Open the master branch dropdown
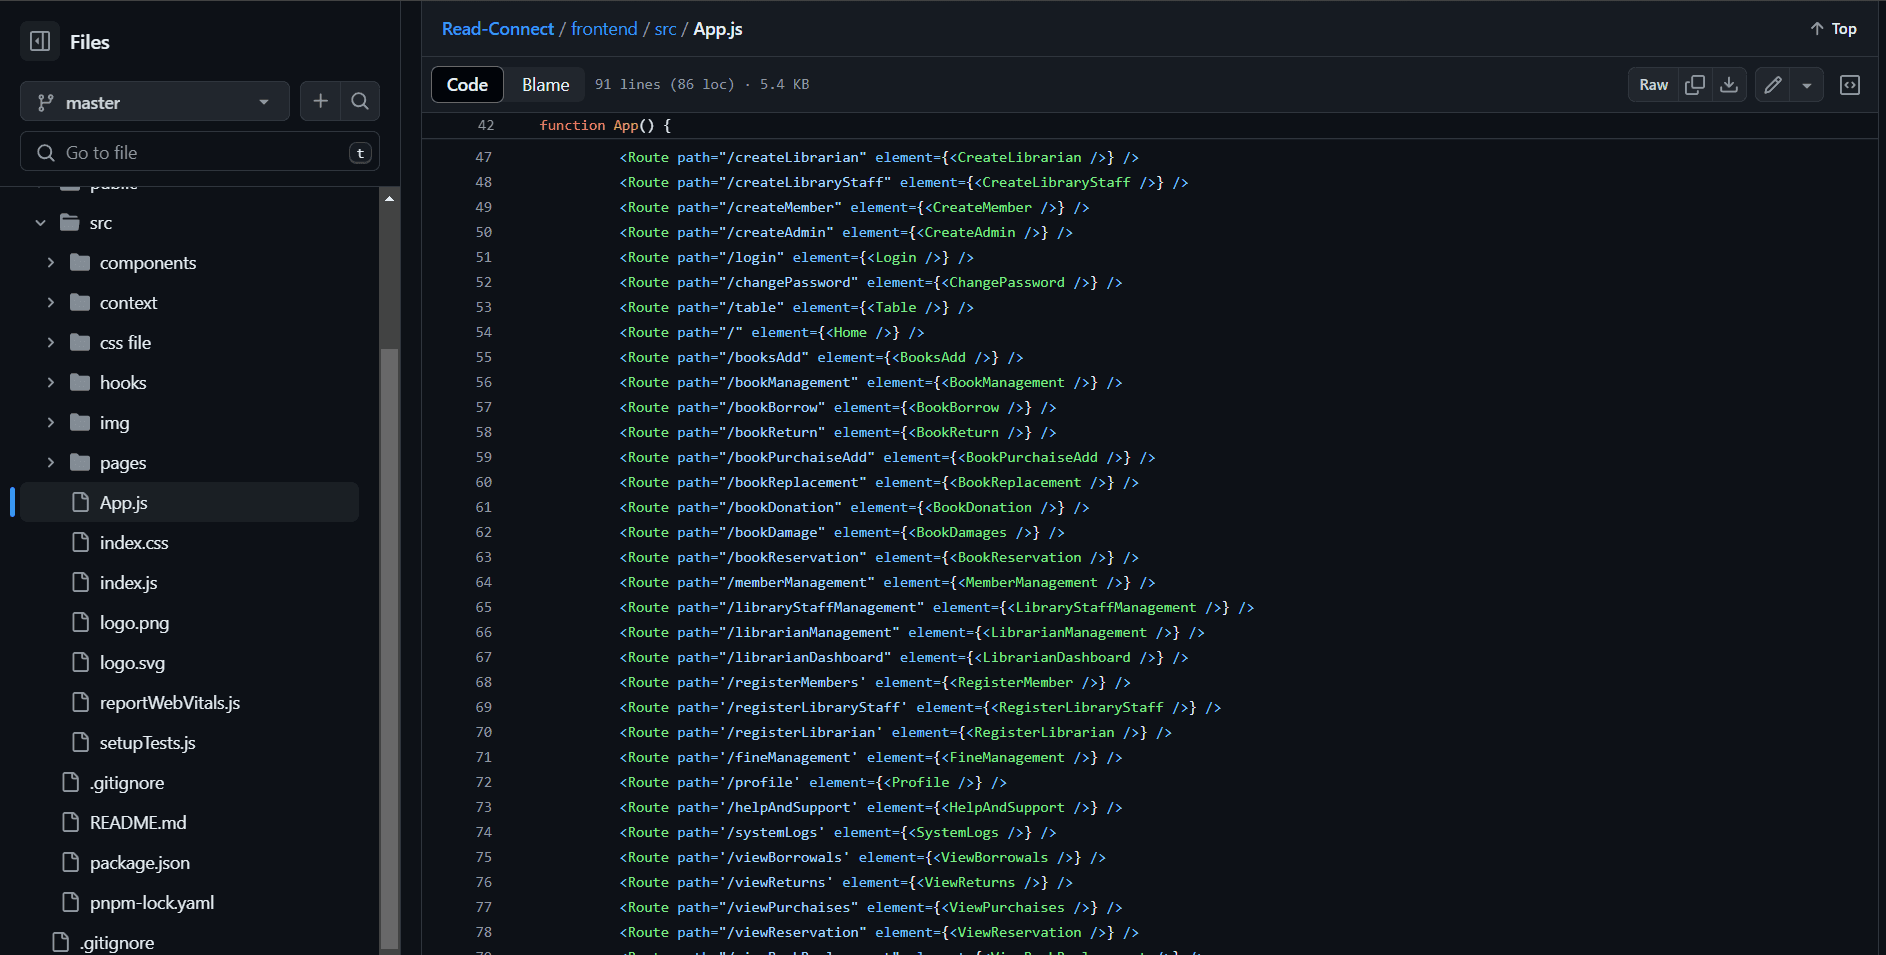 pyautogui.click(x=155, y=102)
